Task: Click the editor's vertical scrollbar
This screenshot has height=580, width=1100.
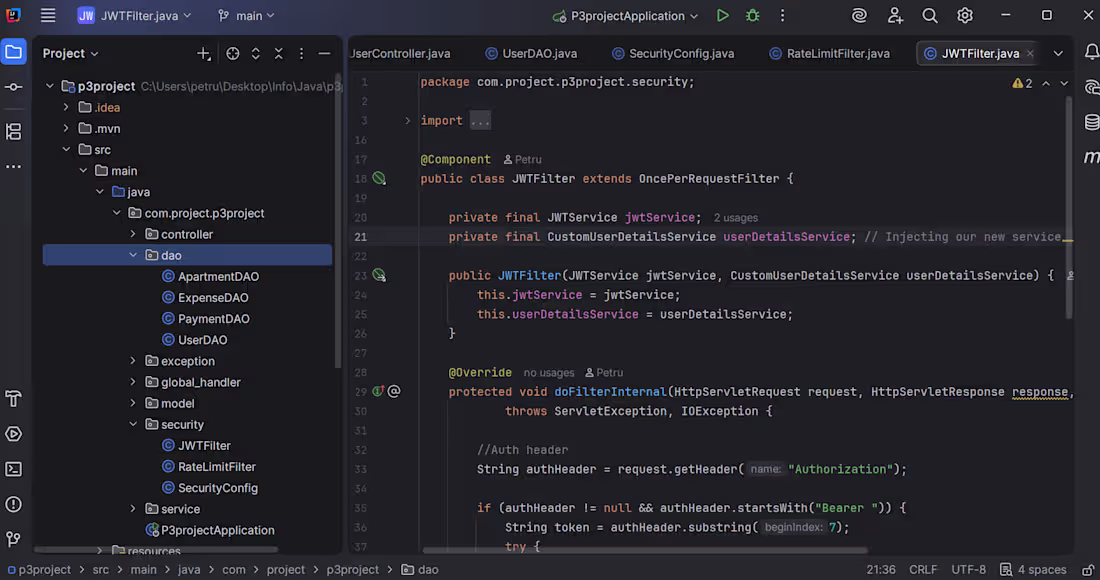Action: [1068, 207]
